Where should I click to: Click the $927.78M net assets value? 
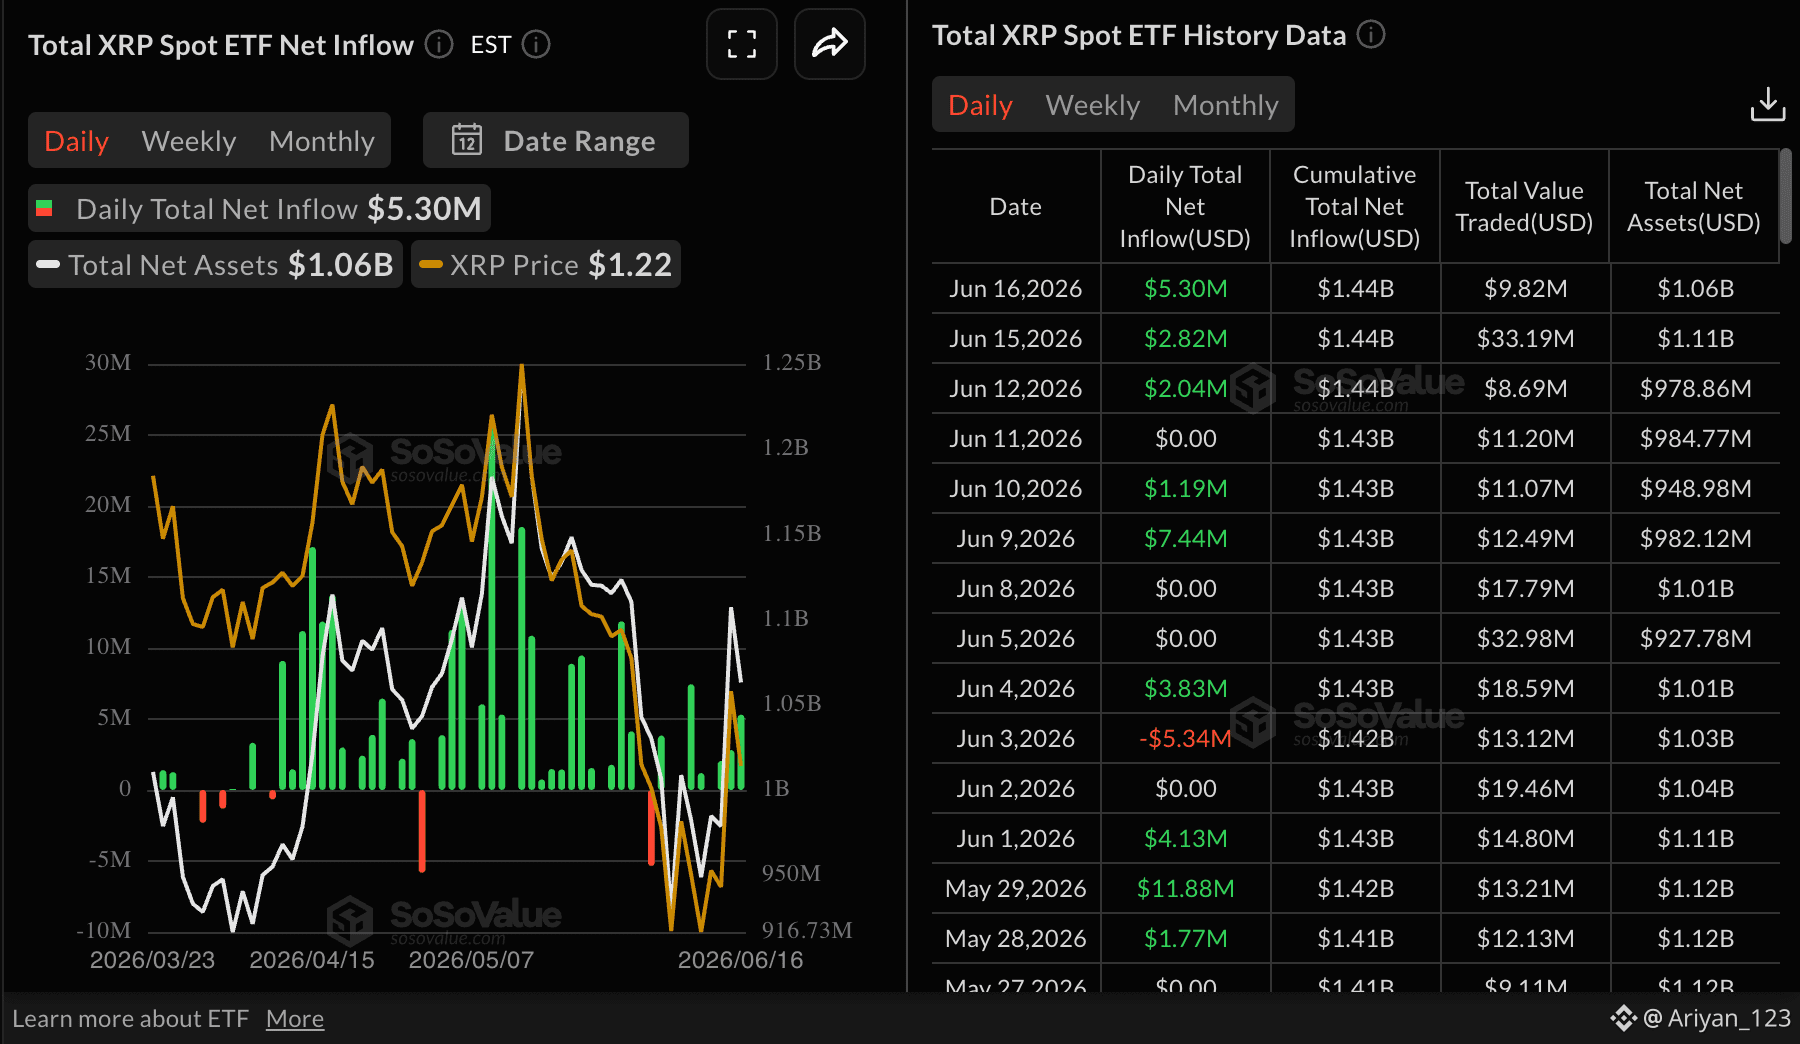(1696, 639)
